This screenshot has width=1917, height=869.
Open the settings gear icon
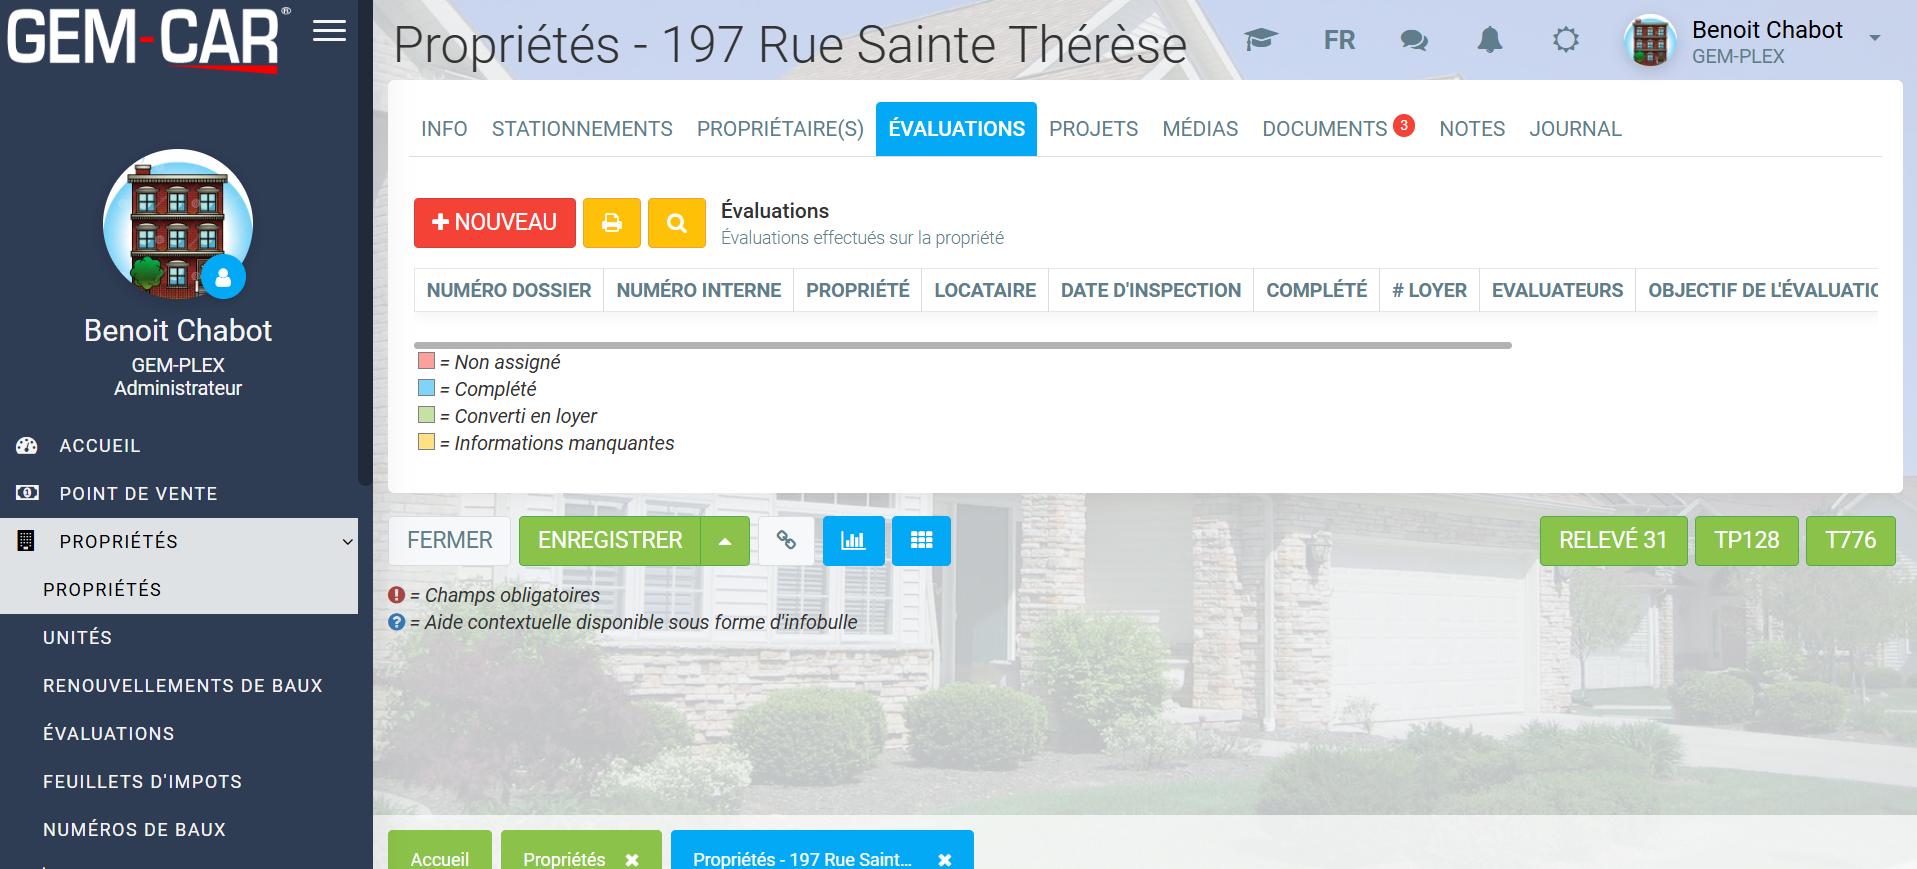[1566, 40]
